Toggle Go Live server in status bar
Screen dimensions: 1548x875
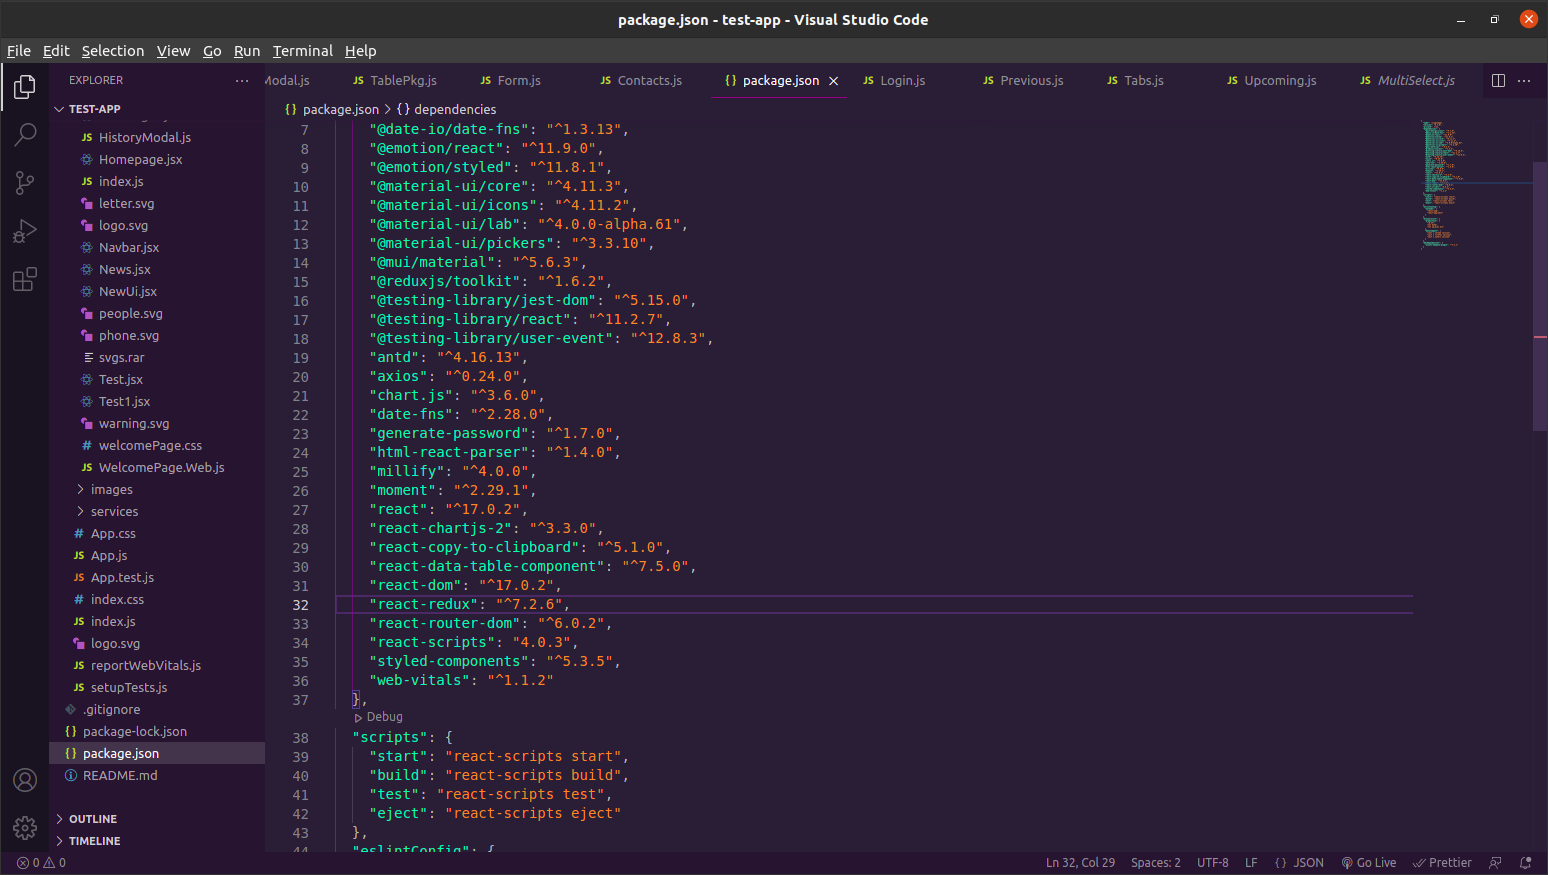tap(1368, 862)
